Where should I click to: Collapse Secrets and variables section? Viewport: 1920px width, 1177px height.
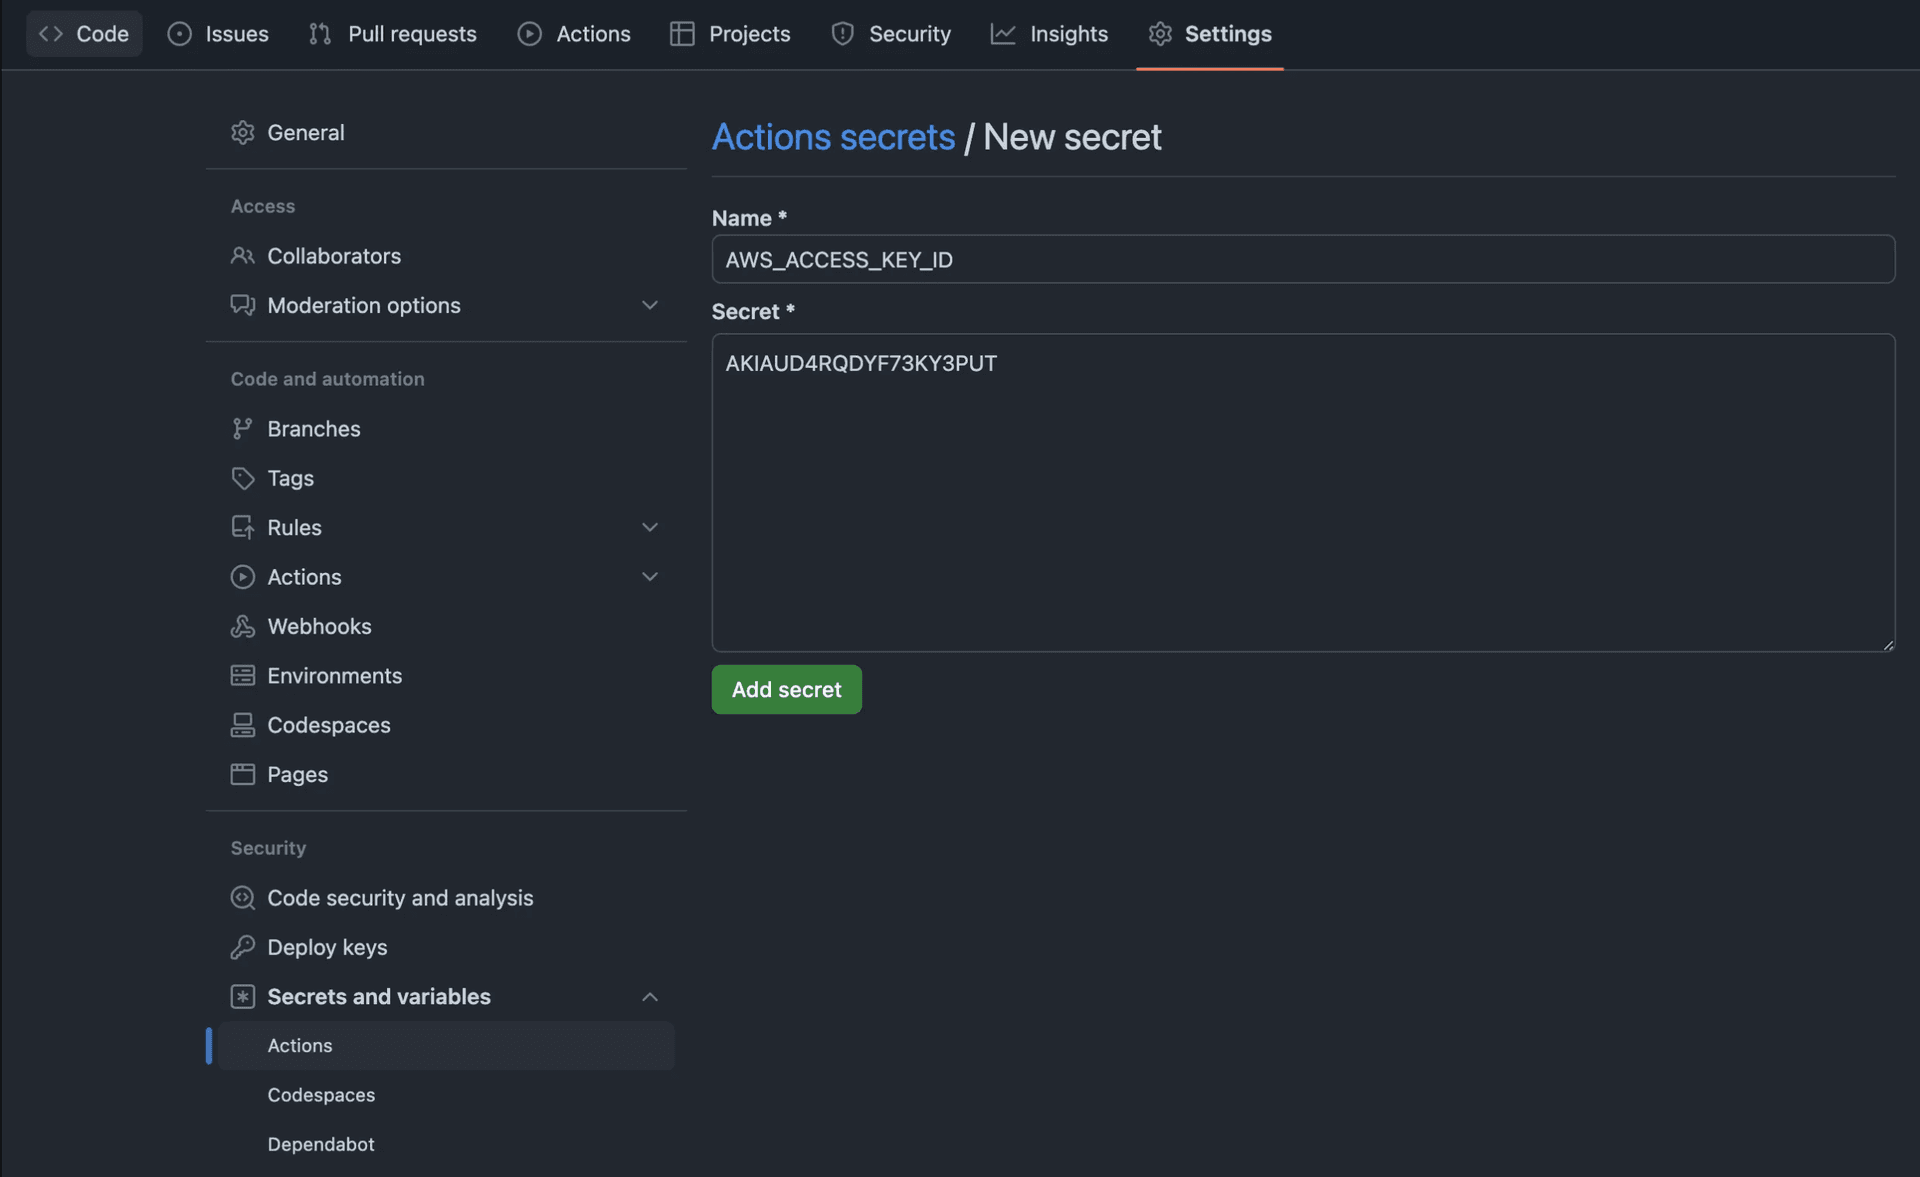(650, 997)
